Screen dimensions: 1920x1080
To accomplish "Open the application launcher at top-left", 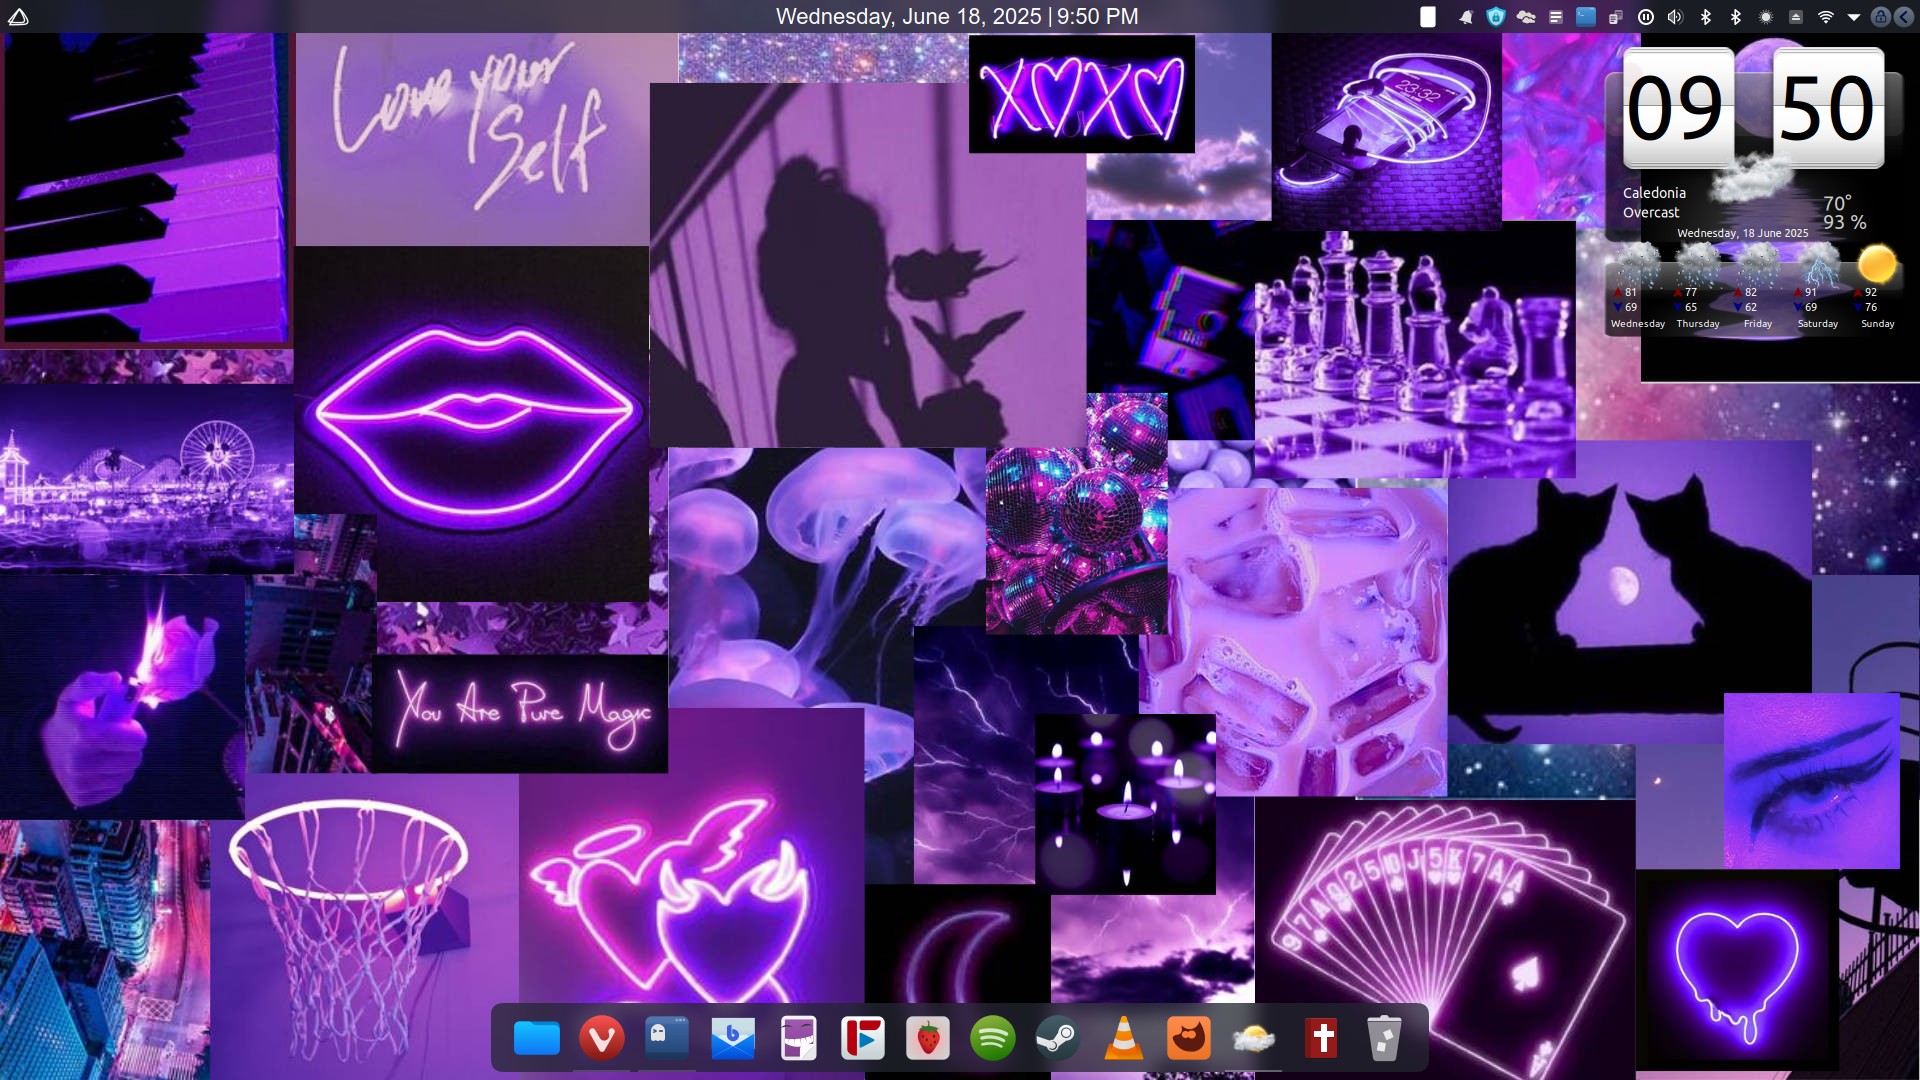I will pyautogui.click(x=18, y=17).
